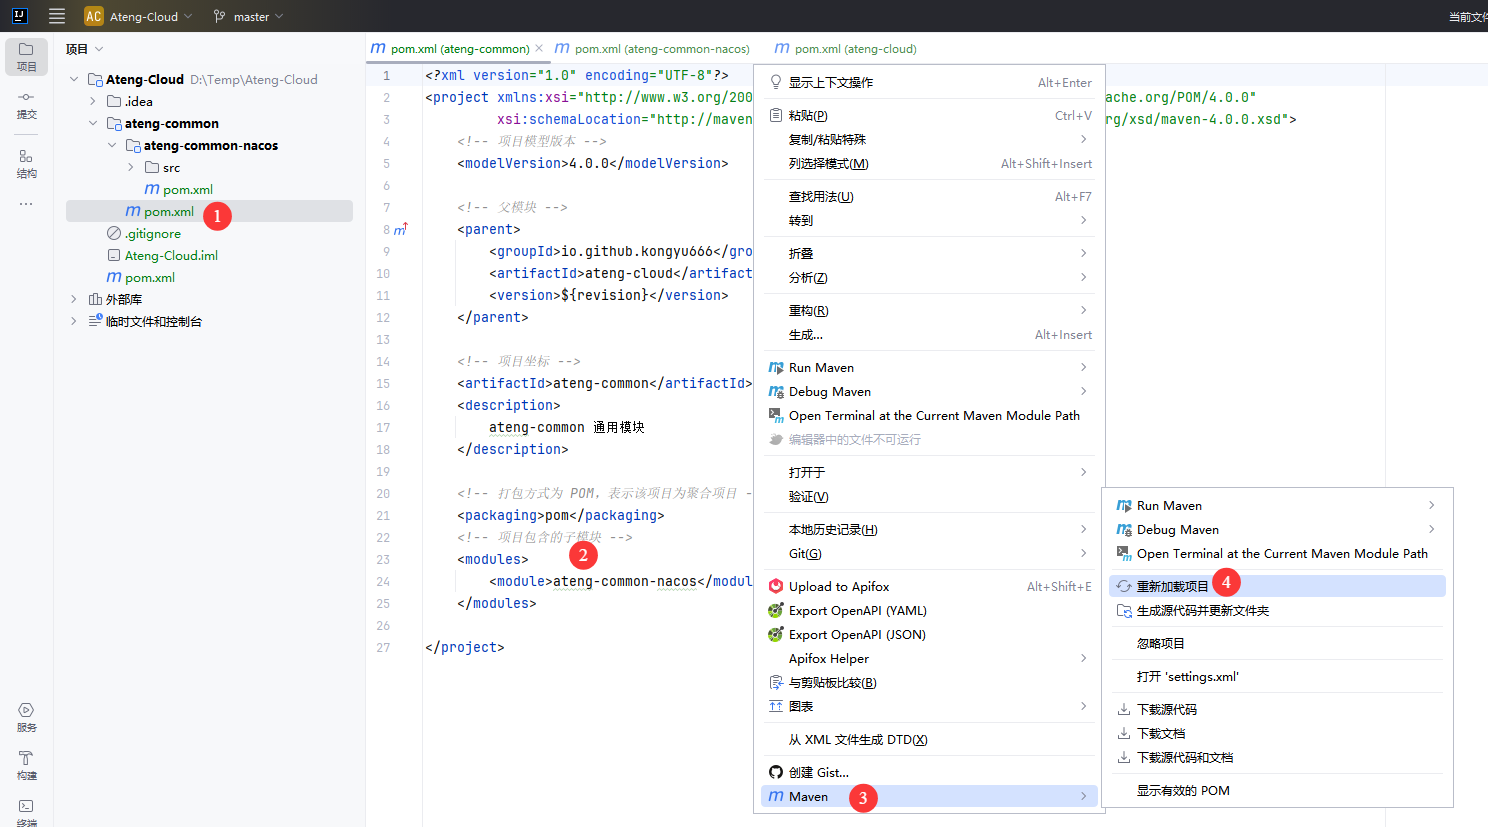Choose Upload to Apifox menu entry
1488x827 pixels.
pyautogui.click(x=838, y=587)
